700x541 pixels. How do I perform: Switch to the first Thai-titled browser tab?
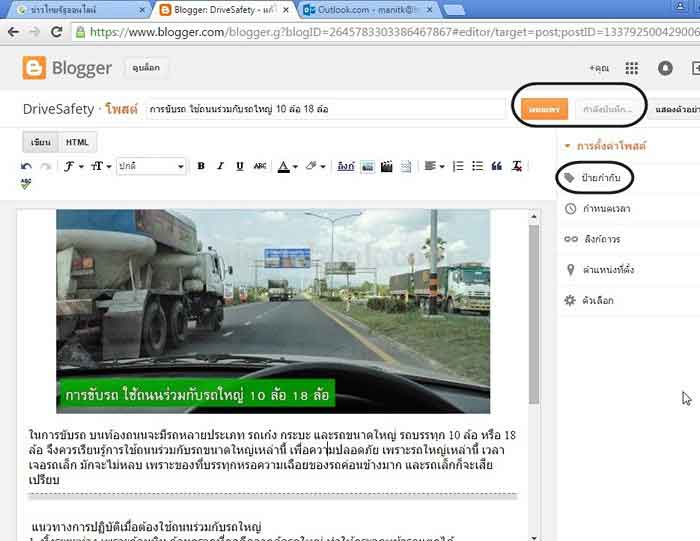click(x=78, y=10)
